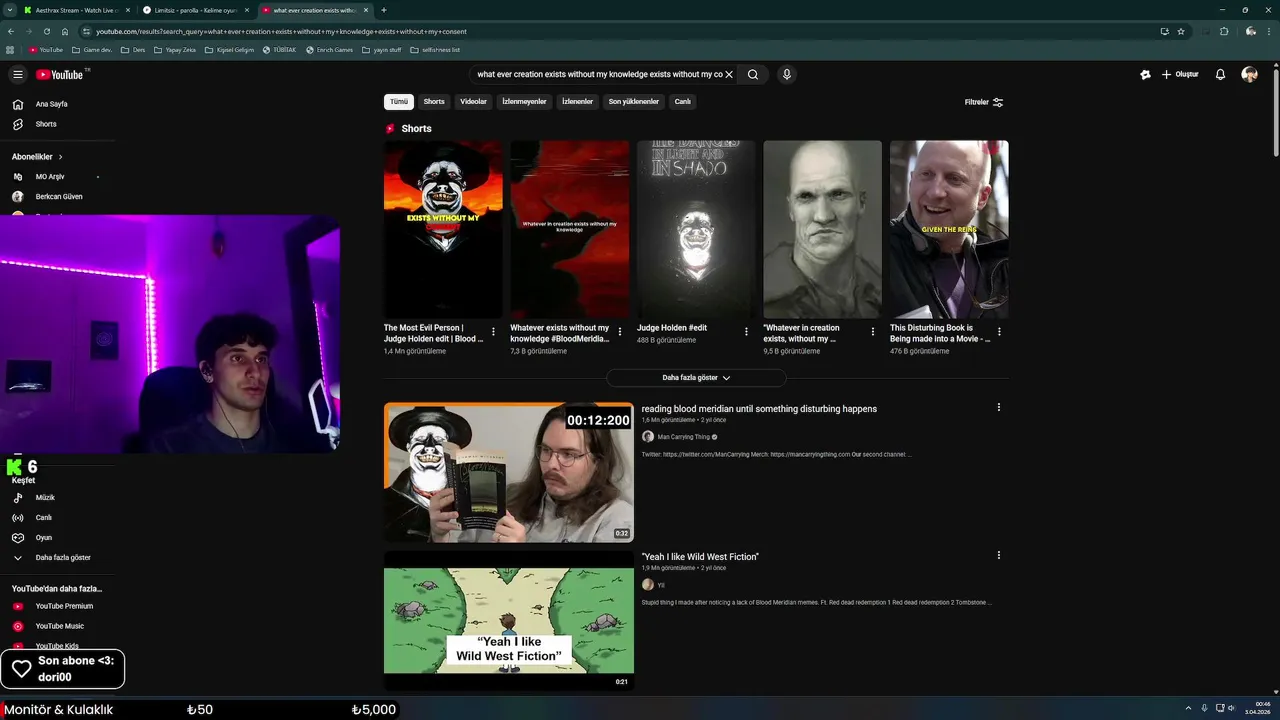Open a new browser tab with plus

[x=384, y=10]
